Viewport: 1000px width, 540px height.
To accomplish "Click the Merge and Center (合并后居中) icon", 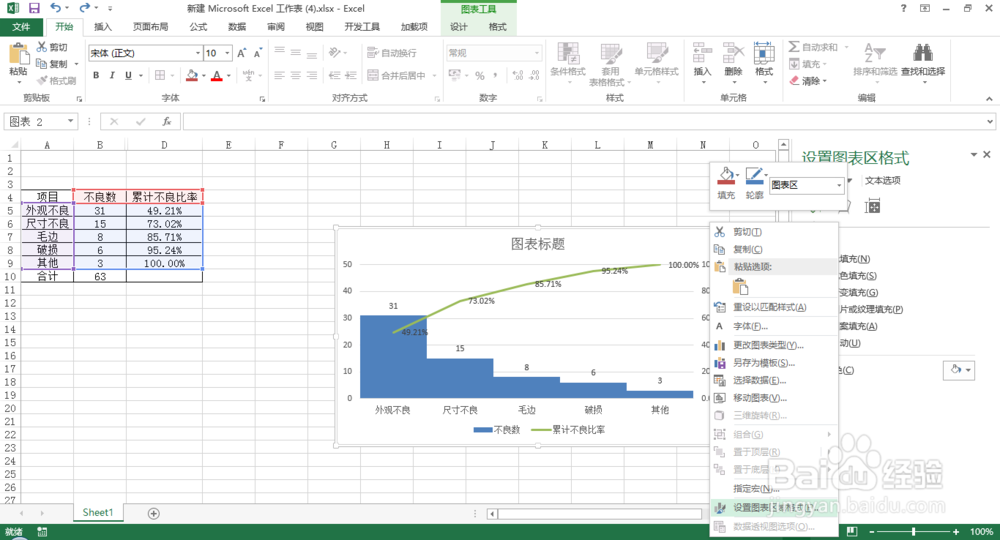I will pos(373,75).
